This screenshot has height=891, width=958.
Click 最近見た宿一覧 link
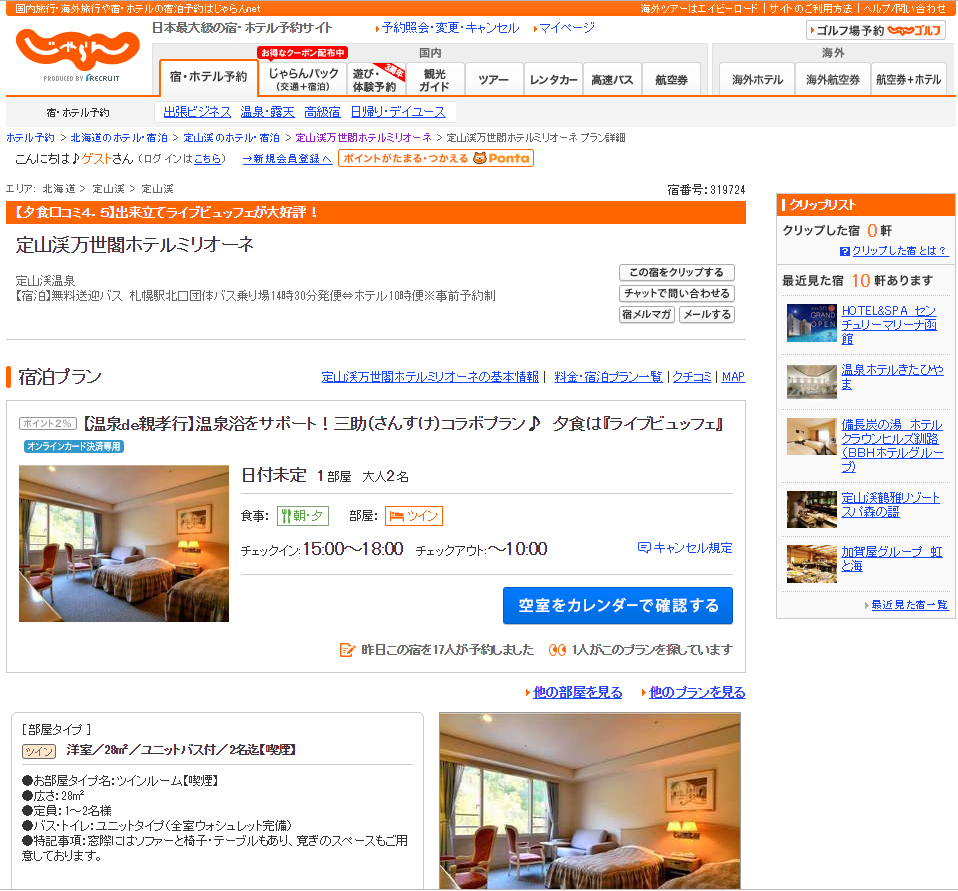pyautogui.click(x=909, y=605)
